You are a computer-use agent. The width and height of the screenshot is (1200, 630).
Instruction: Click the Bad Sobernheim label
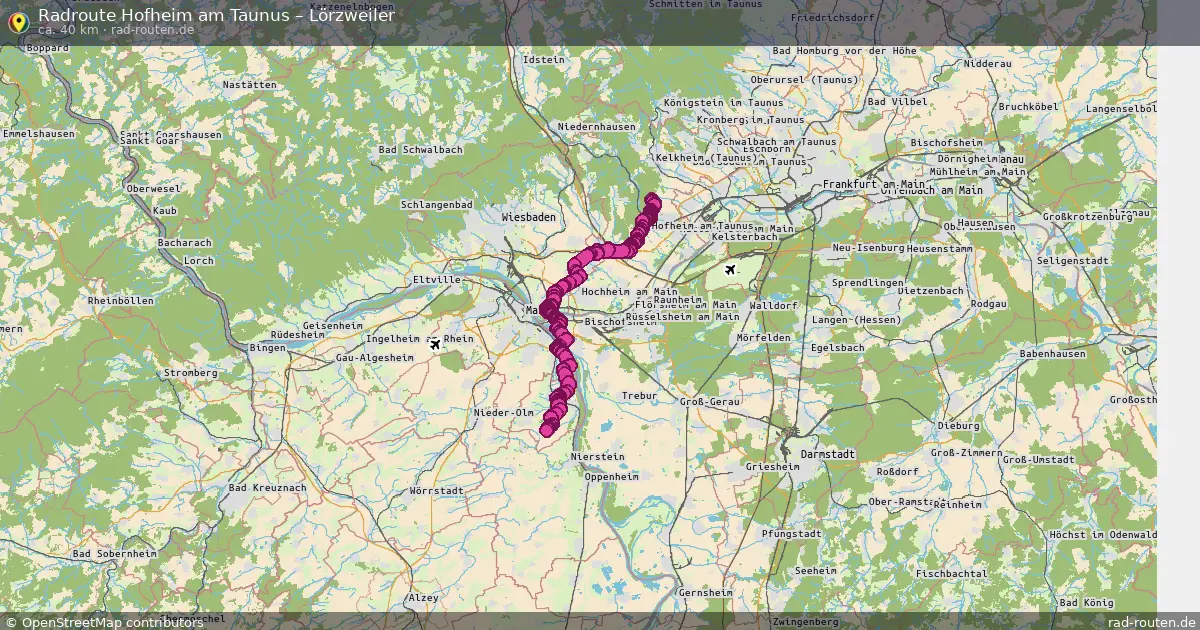pyautogui.click(x=115, y=554)
